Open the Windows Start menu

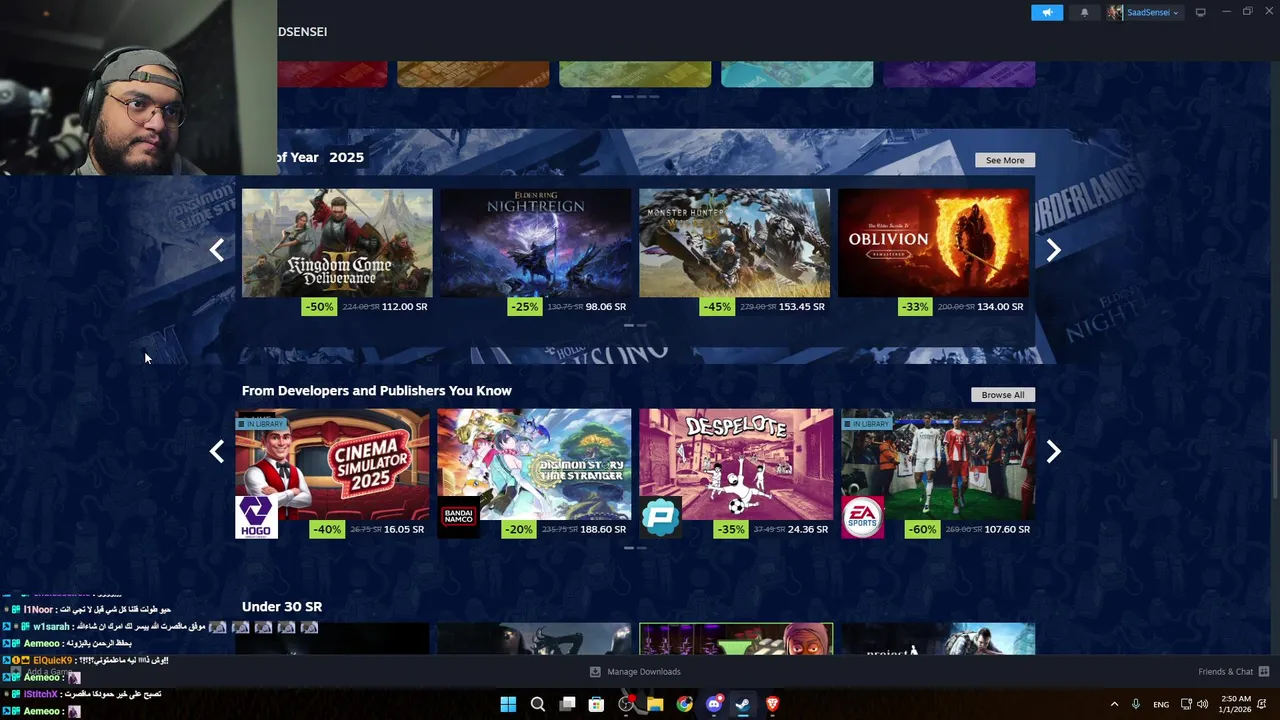click(x=508, y=704)
